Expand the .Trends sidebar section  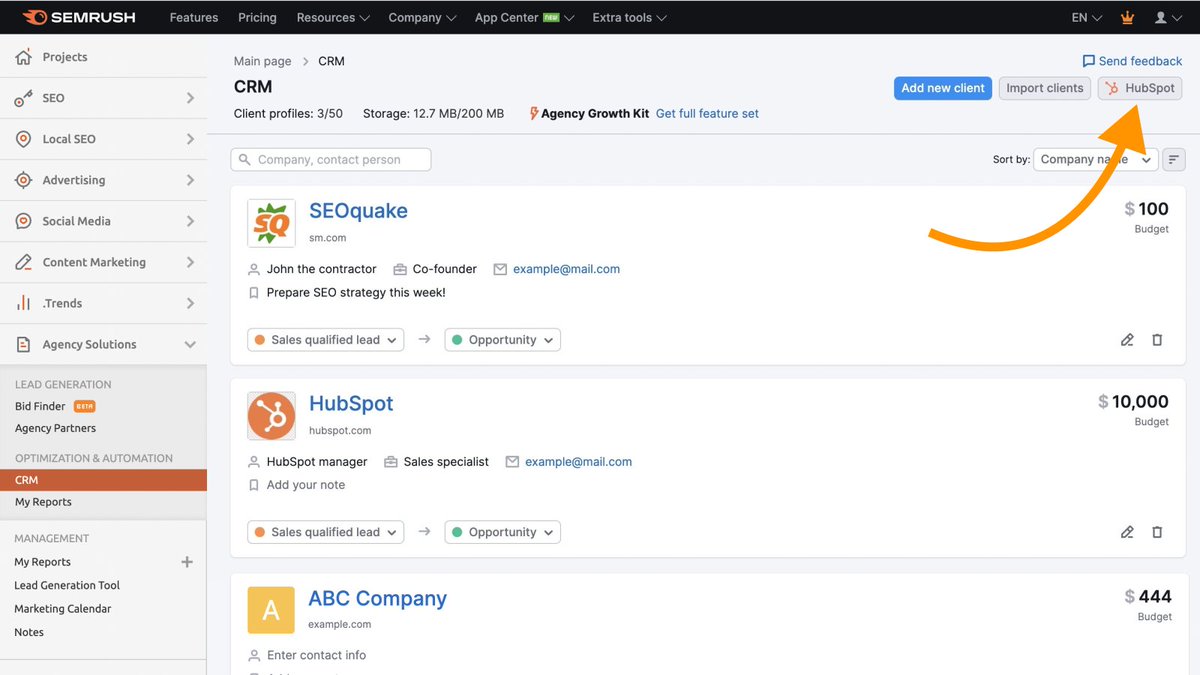190,303
